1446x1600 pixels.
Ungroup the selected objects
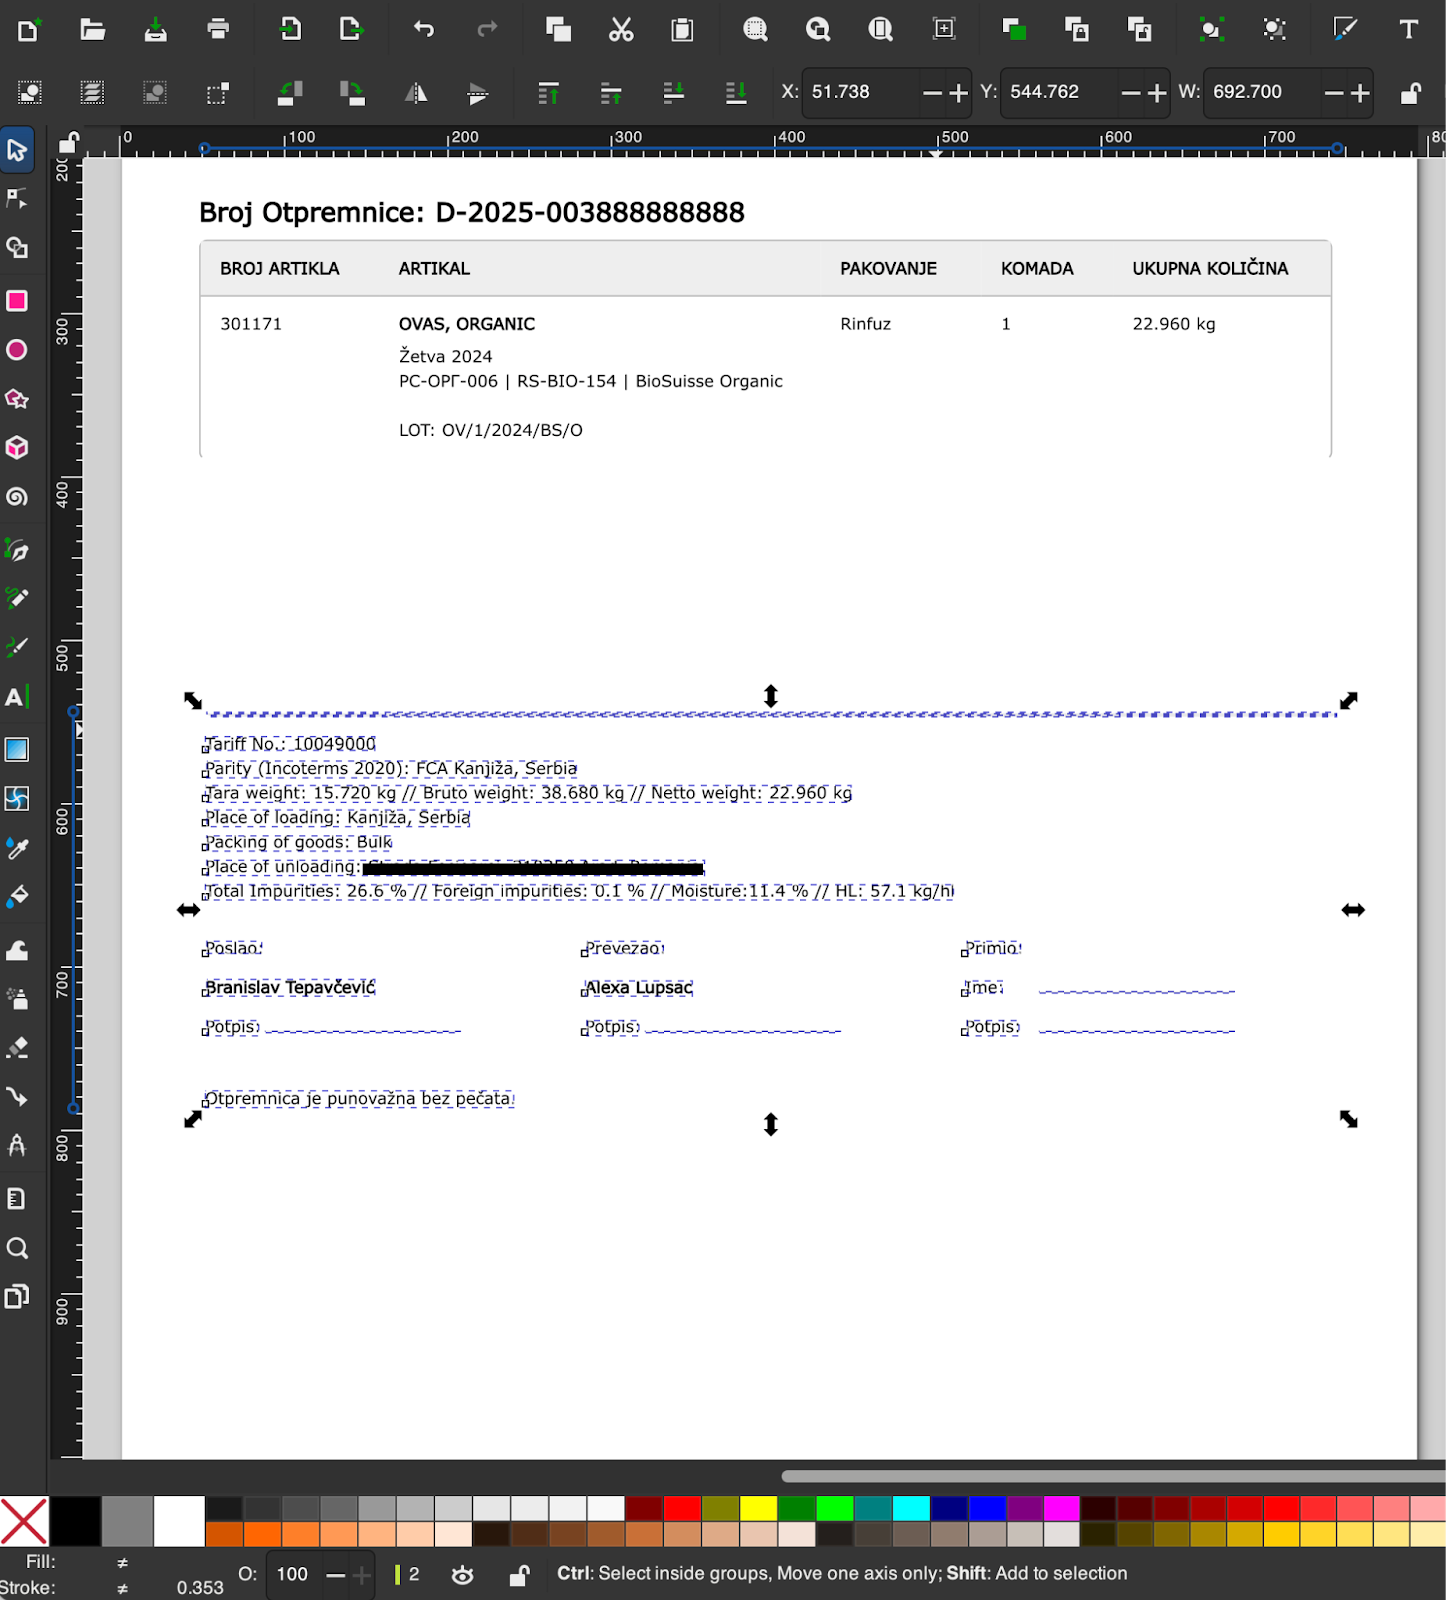pyautogui.click(x=1274, y=29)
